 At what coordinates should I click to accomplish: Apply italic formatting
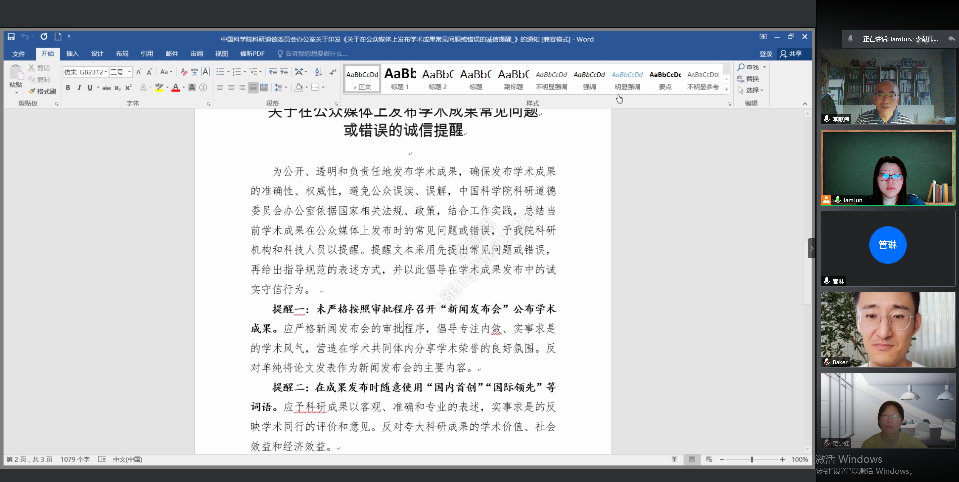(79, 88)
